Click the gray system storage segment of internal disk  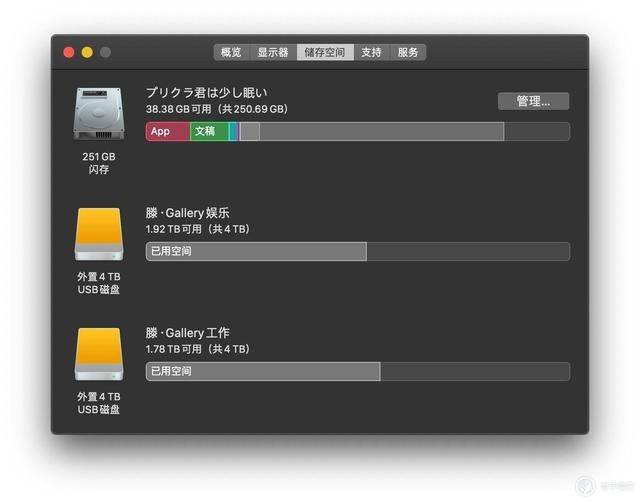pos(382,131)
